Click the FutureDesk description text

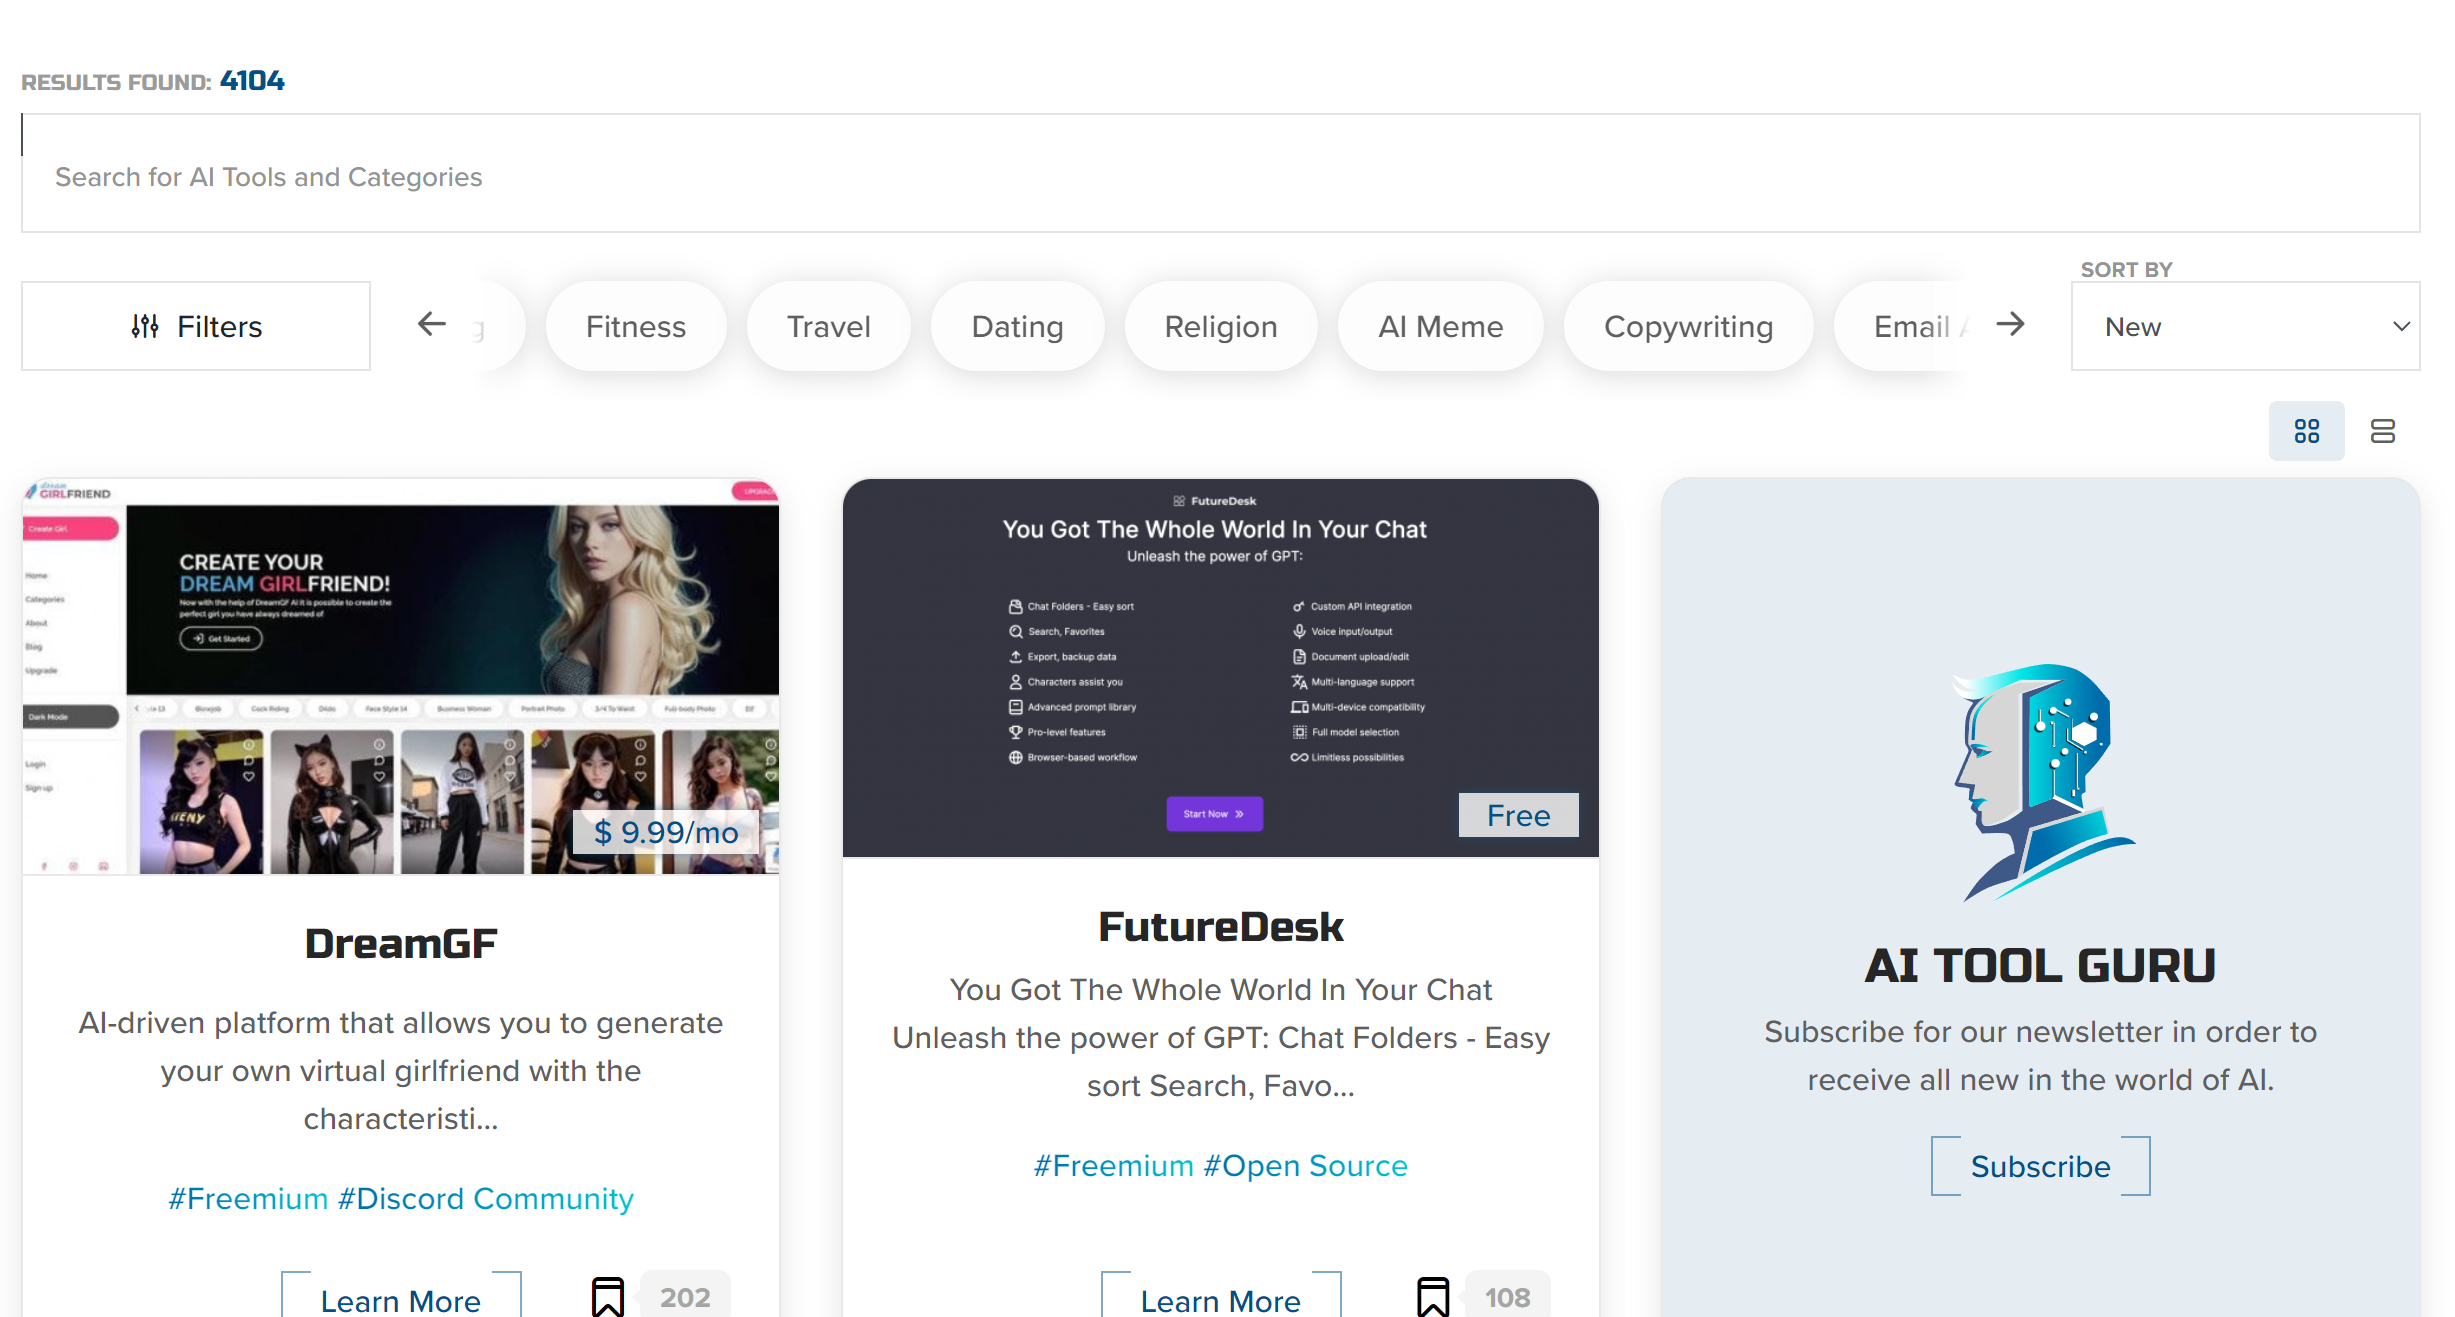(x=1221, y=1037)
